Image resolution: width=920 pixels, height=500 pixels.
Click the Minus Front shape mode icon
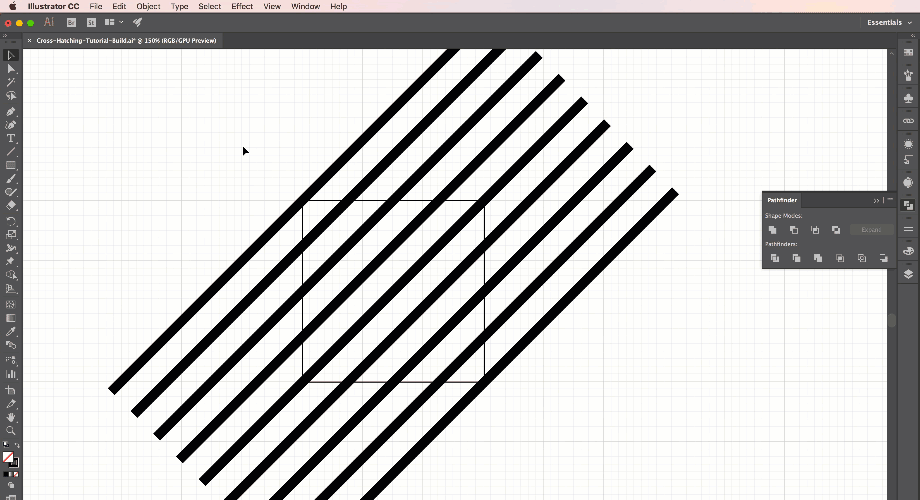[794, 230]
